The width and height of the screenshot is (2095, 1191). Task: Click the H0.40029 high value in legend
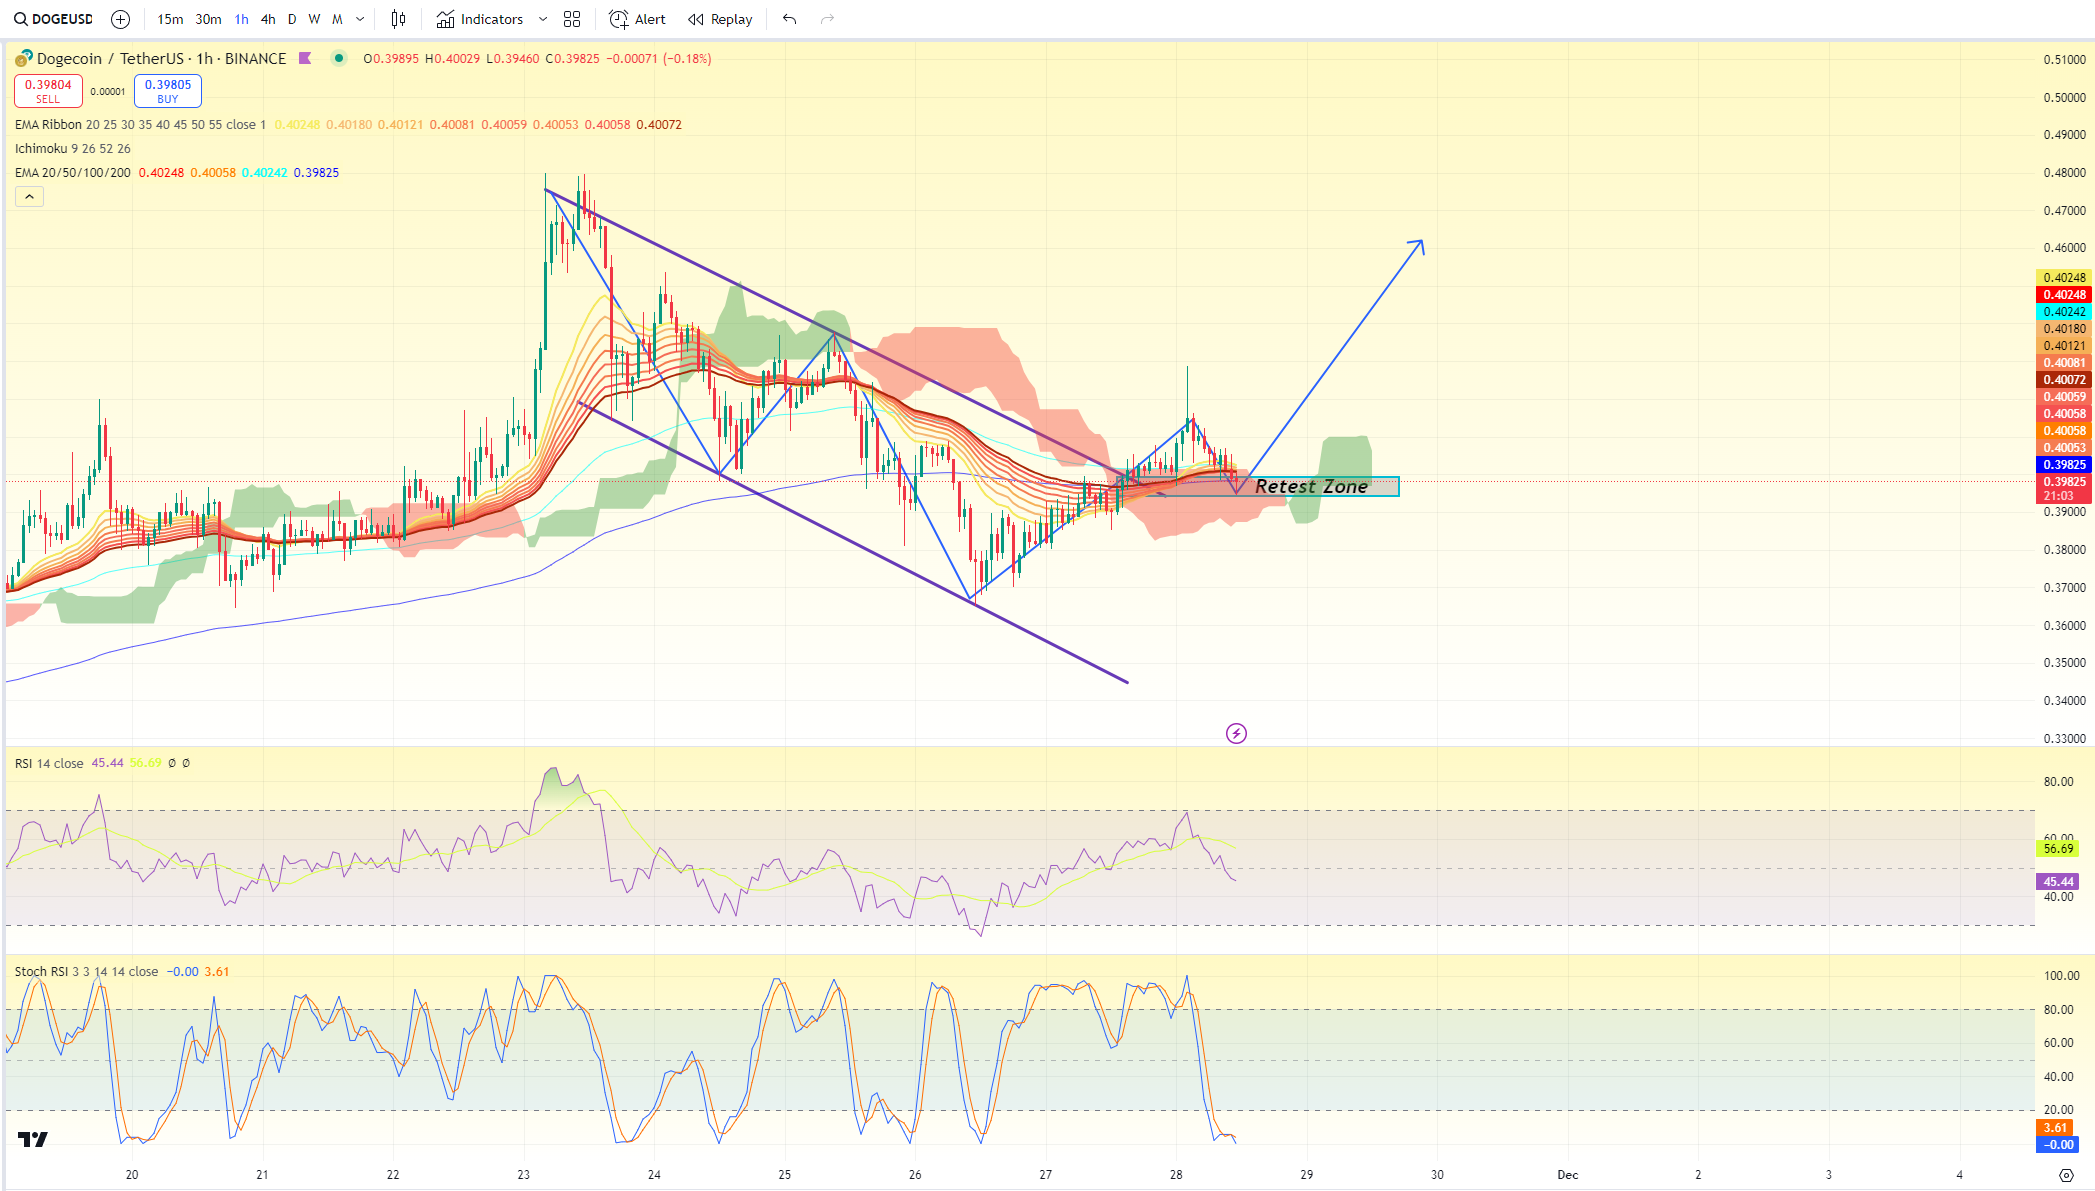click(452, 59)
